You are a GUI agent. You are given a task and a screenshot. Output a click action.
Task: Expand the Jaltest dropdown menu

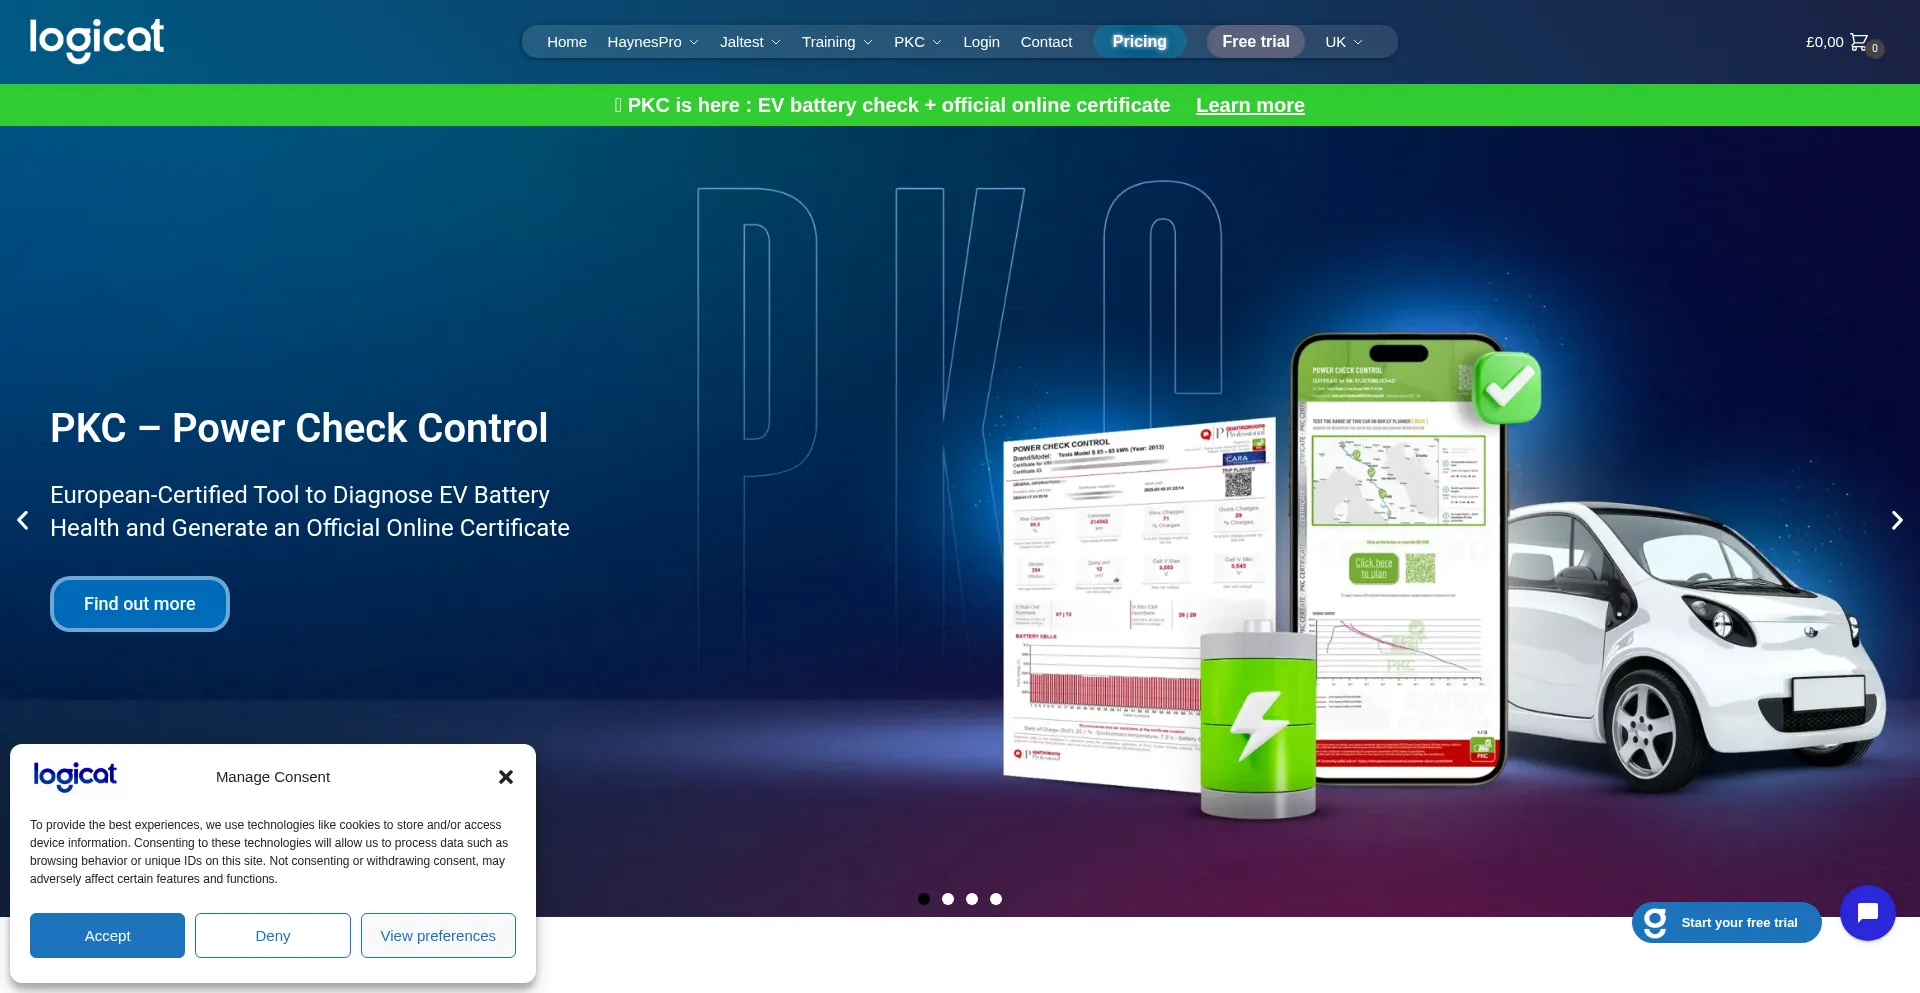coord(750,42)
